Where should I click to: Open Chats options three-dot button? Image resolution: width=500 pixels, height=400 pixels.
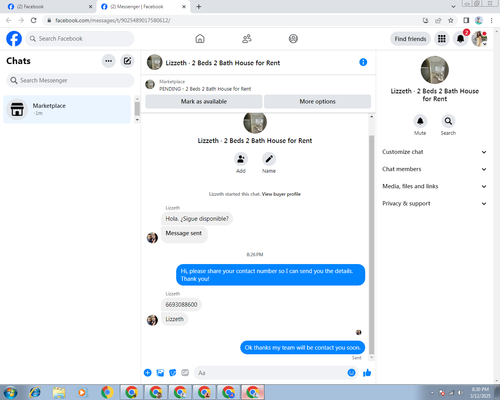(108, 61)
